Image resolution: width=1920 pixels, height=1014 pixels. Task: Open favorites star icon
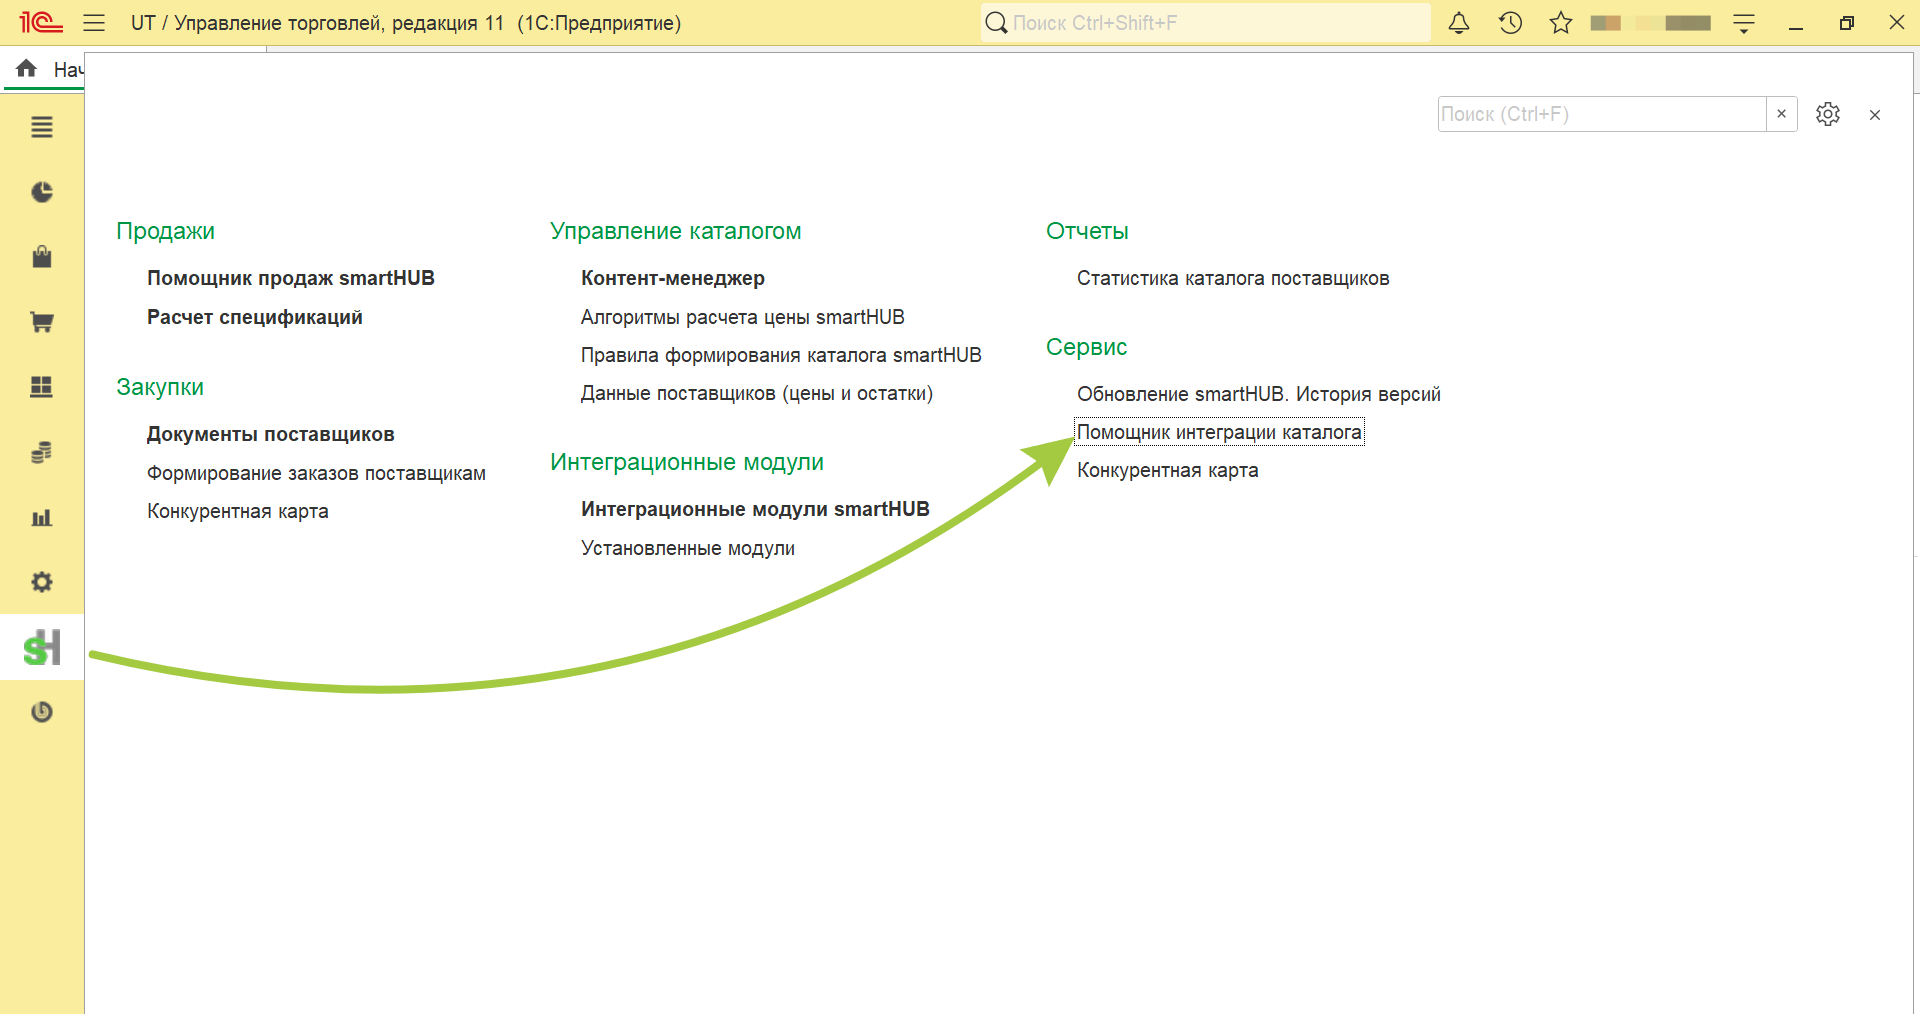(x=1561, y=22)
